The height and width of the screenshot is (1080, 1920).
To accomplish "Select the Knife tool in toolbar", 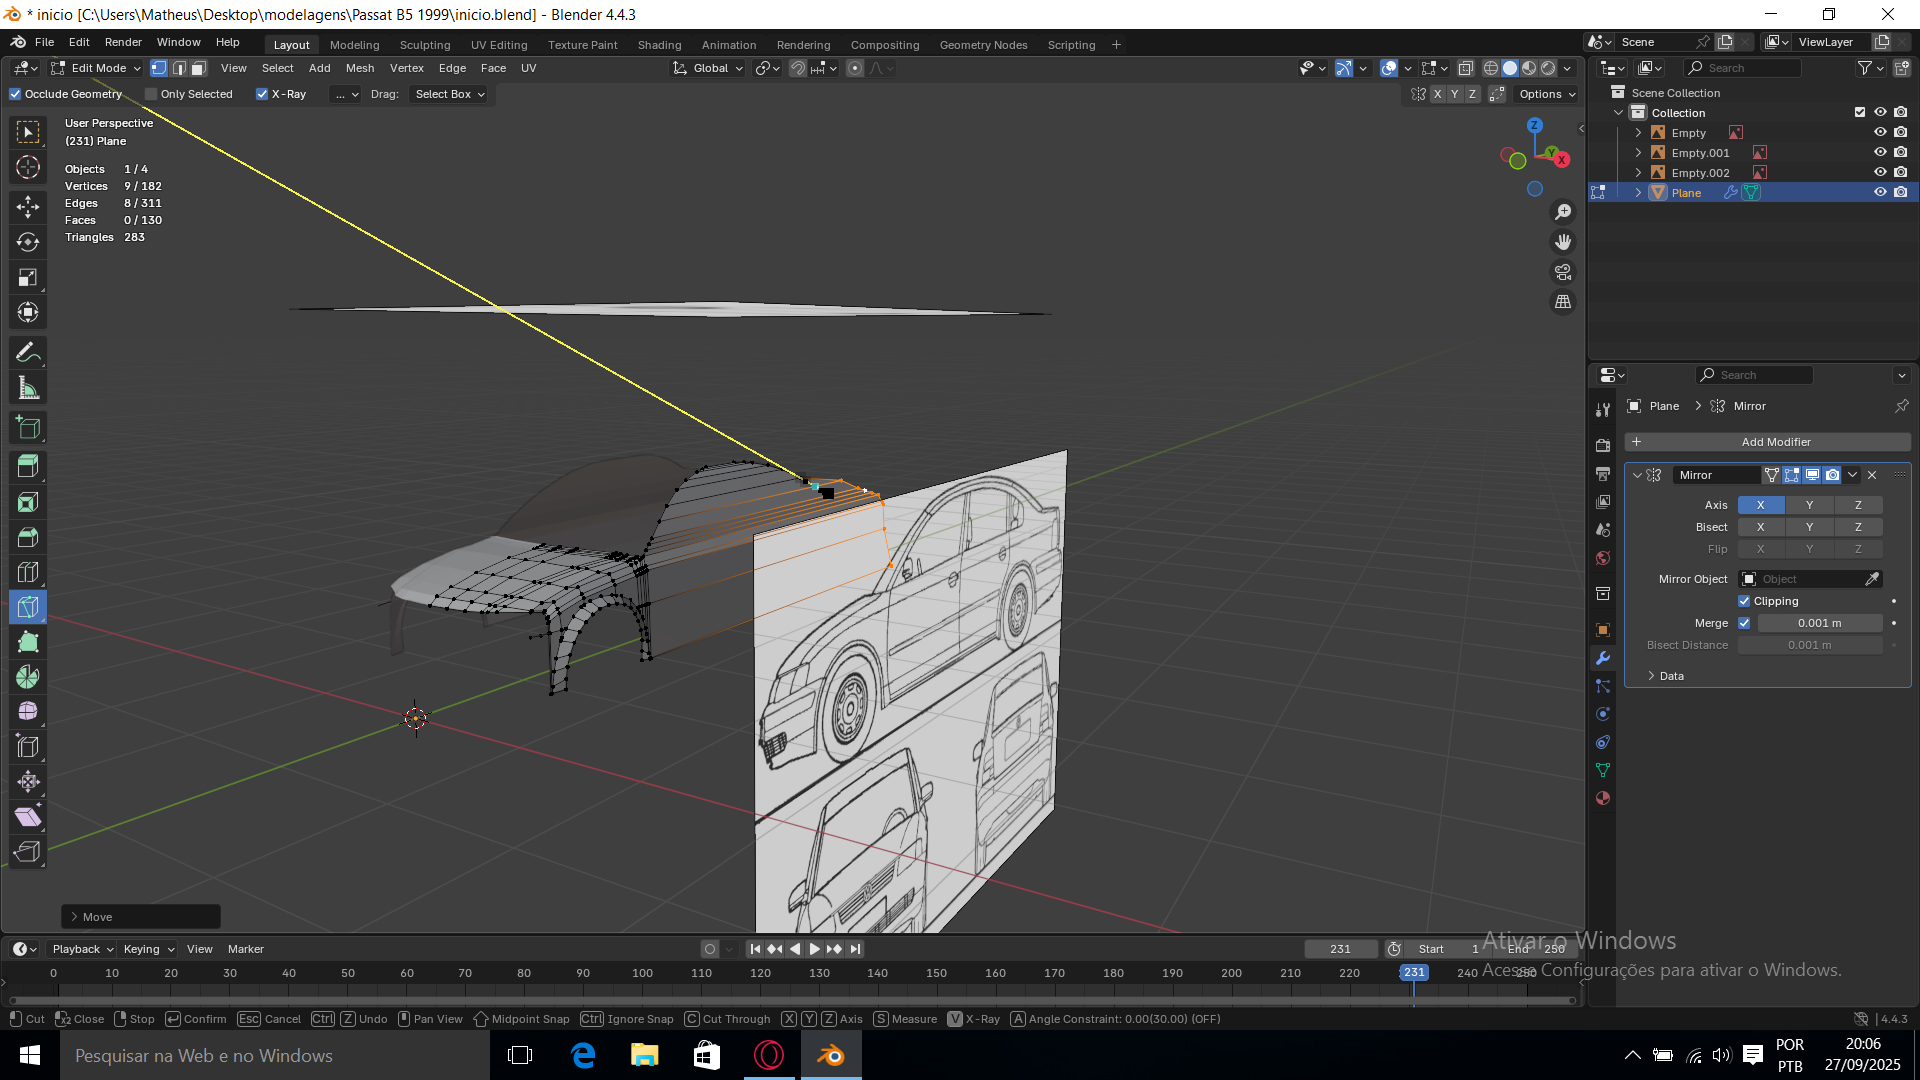I will [28, 607].
